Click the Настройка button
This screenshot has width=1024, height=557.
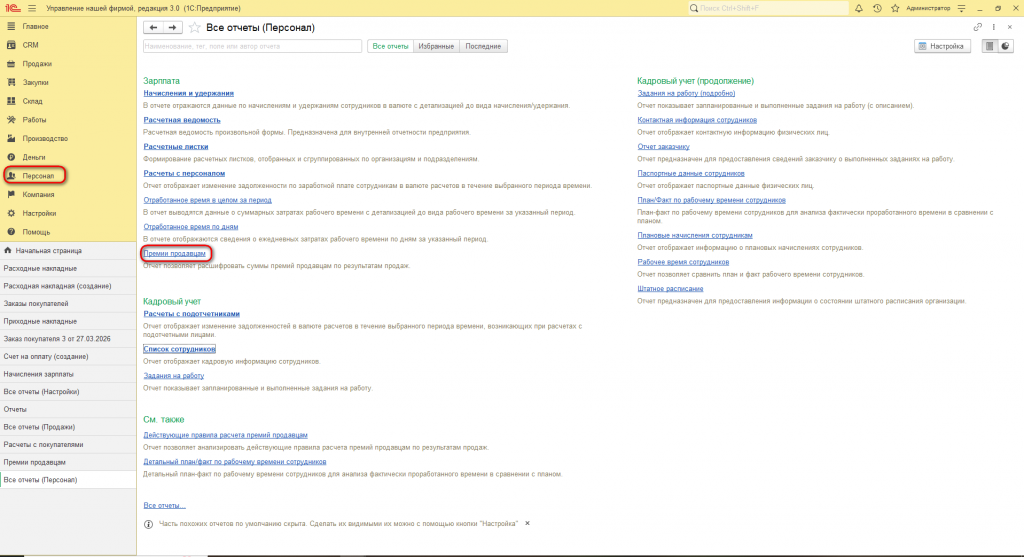942,46
